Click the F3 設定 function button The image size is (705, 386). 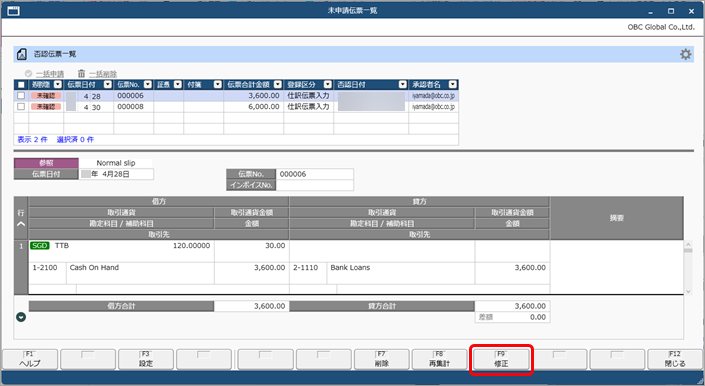pos(146,359)
